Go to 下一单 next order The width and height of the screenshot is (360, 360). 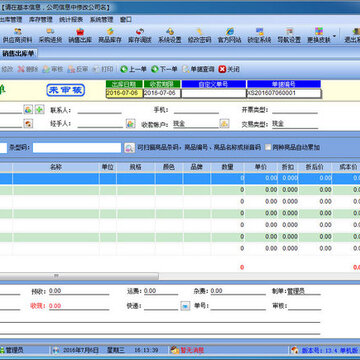[x=164, y=69]
